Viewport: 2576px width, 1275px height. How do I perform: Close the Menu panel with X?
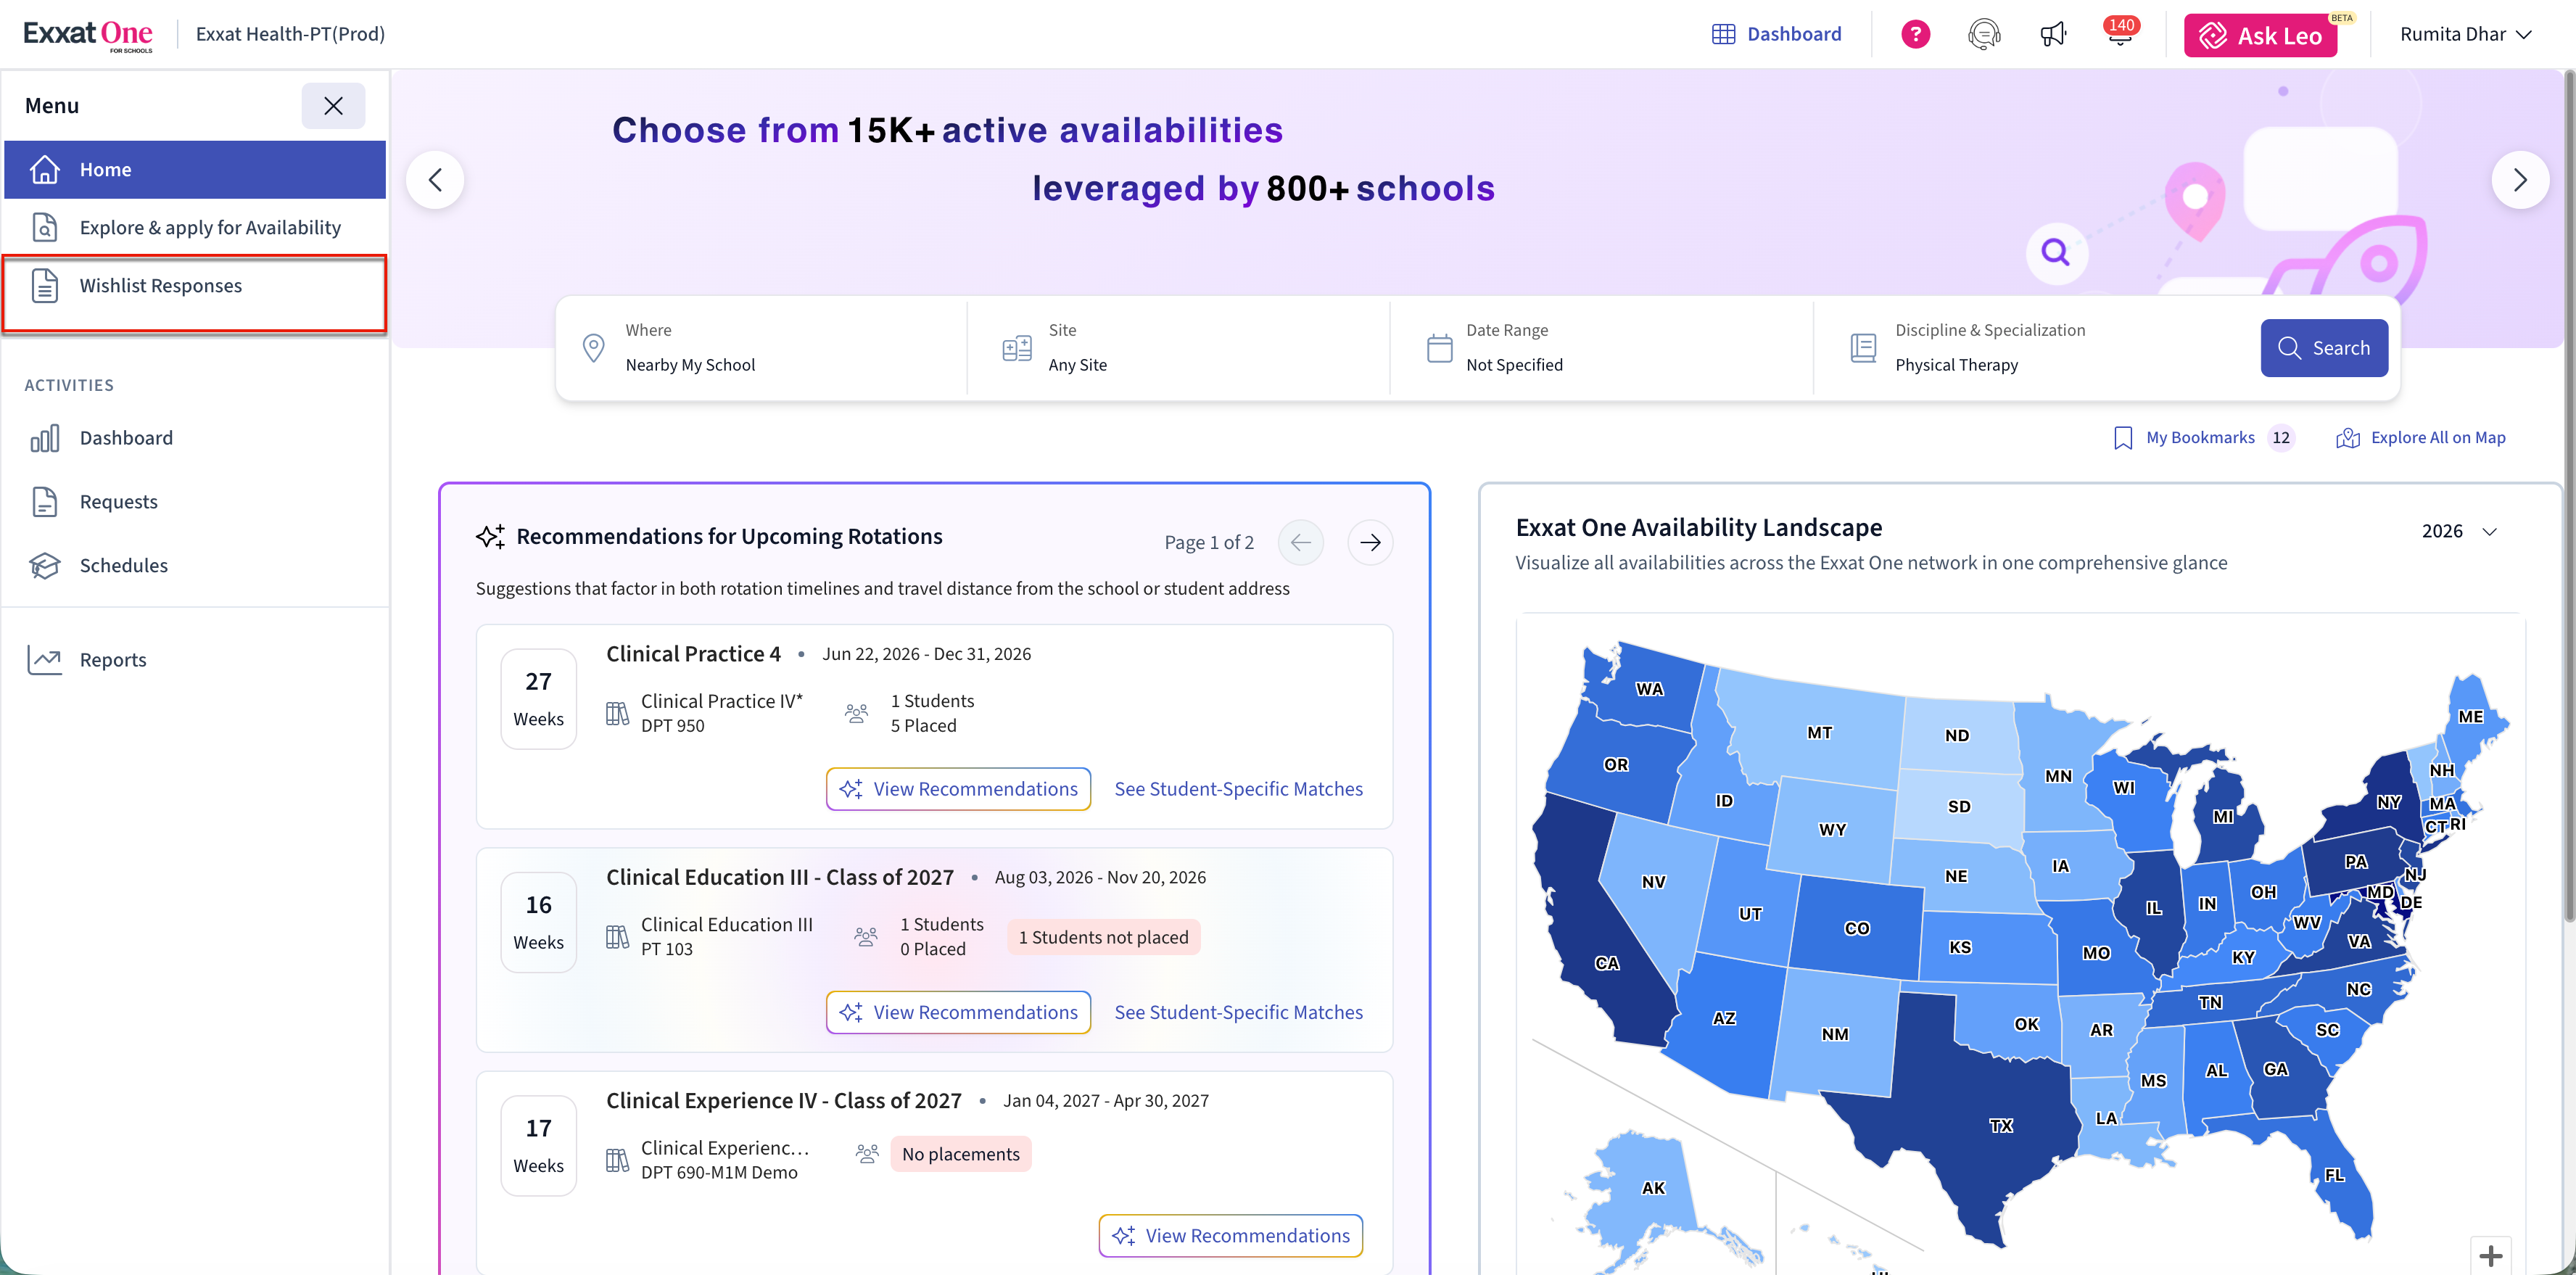(x=333, y=106)
